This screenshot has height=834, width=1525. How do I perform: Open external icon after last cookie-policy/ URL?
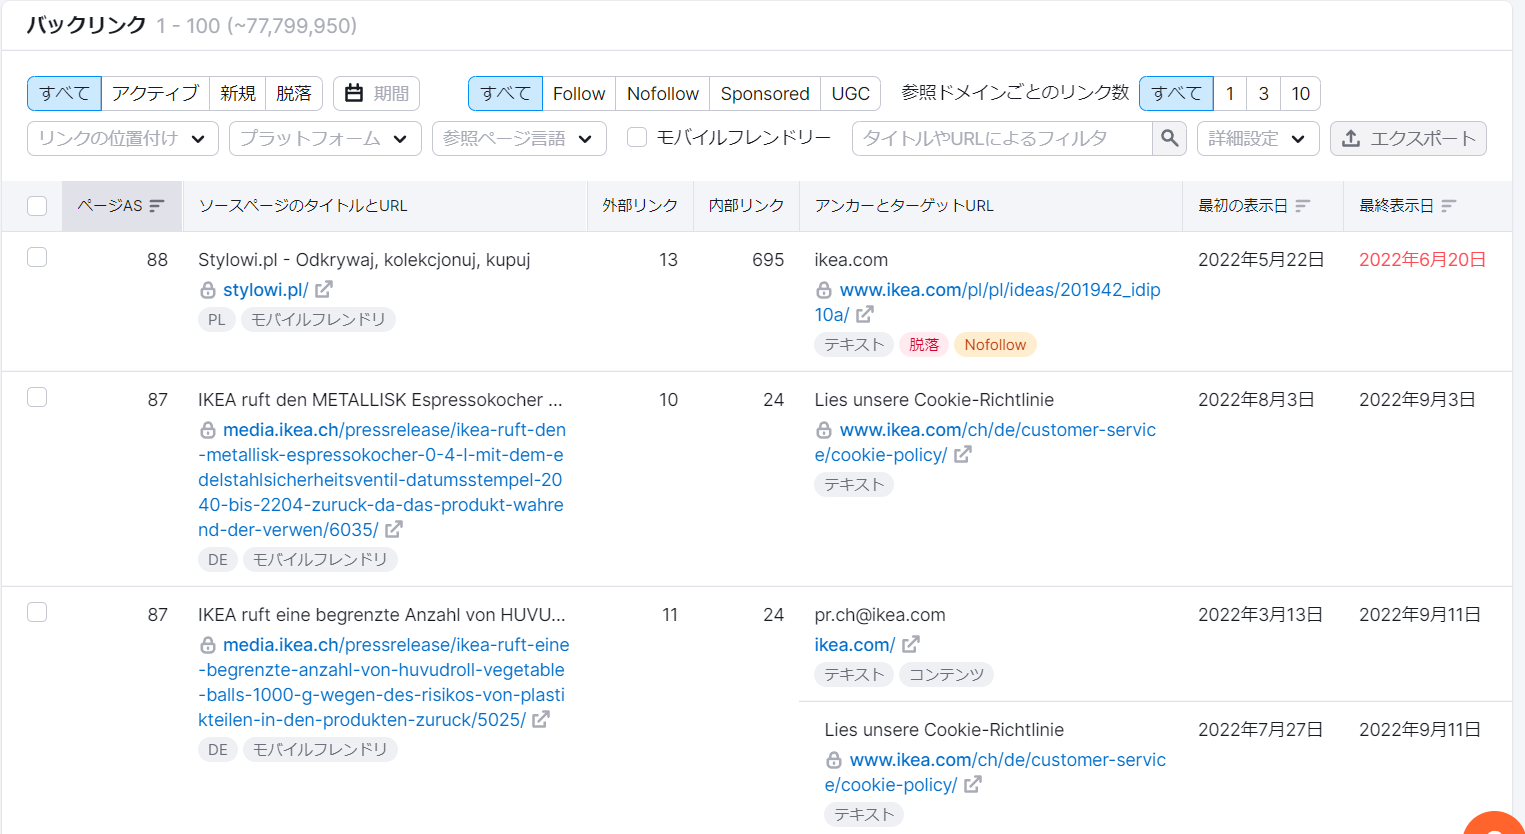pyautogui.click(x=973, y=784)
